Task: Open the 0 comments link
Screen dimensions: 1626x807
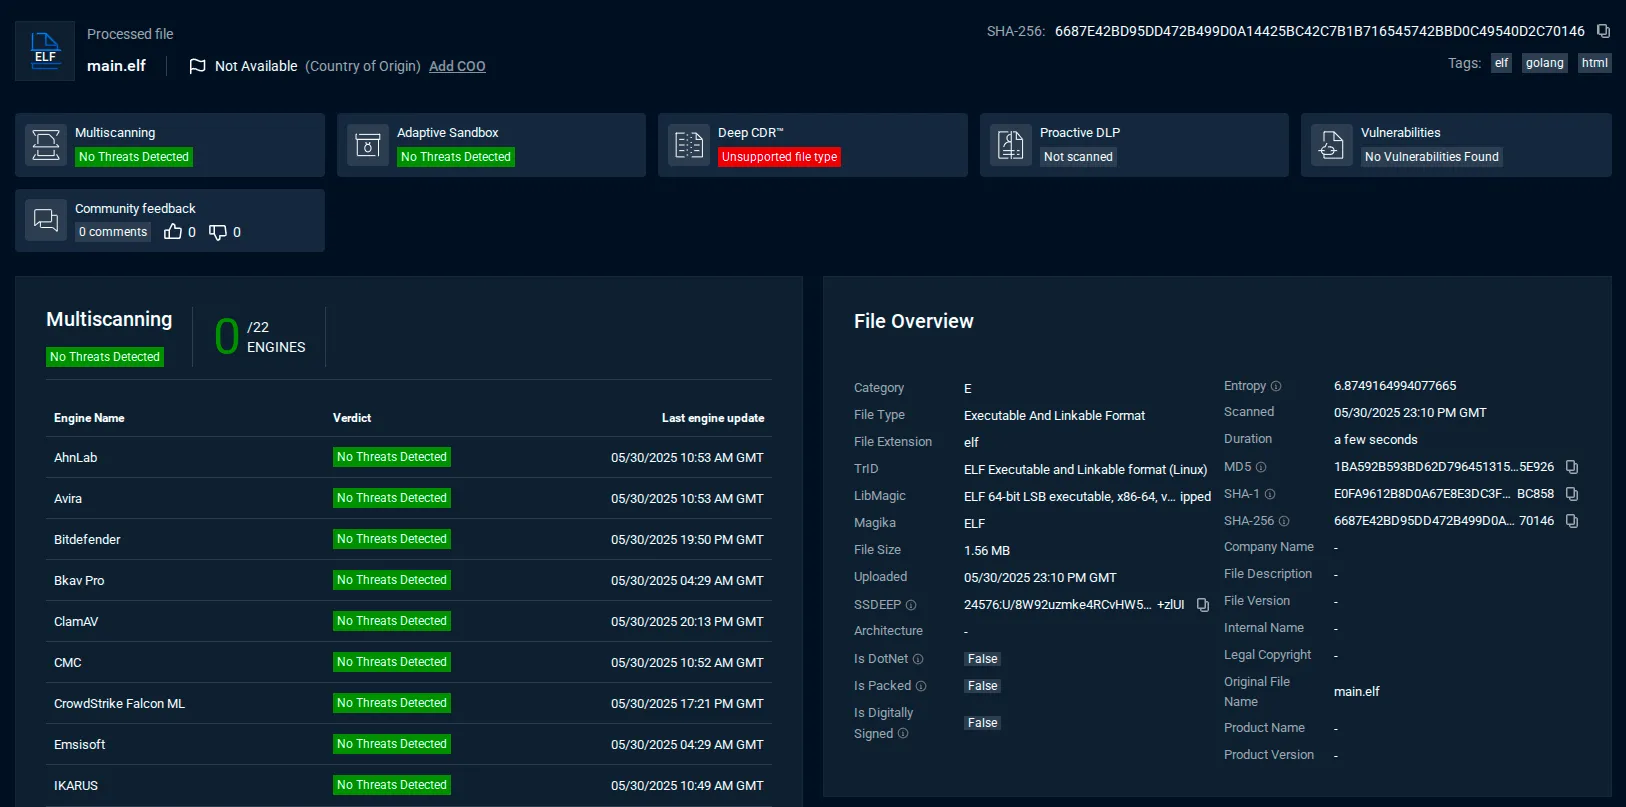Action: pyautogui.click(x=113, y=232)
